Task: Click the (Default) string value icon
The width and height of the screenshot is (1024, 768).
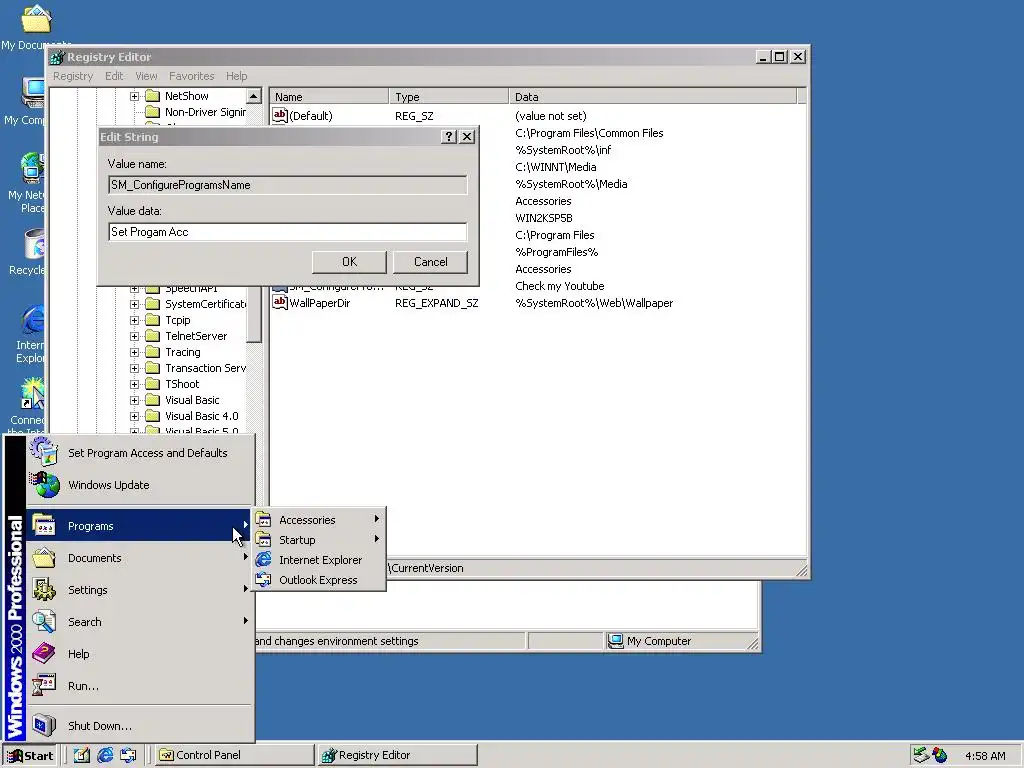Action: [280, 116]
